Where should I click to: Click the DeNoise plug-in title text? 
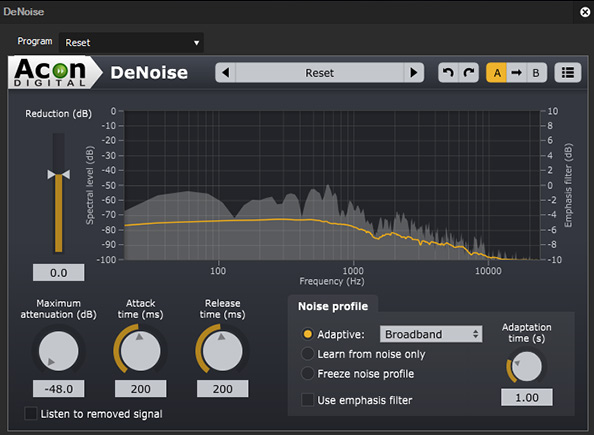click(149, 72)
